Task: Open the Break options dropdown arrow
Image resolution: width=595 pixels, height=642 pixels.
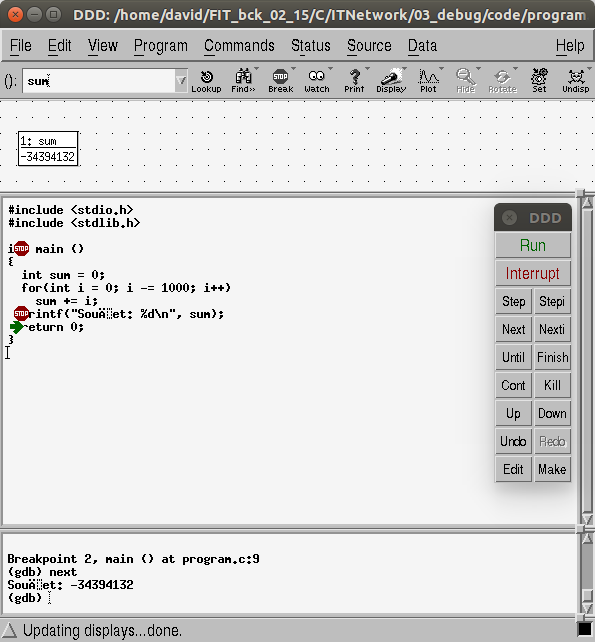Action: (x=294, y=68)
